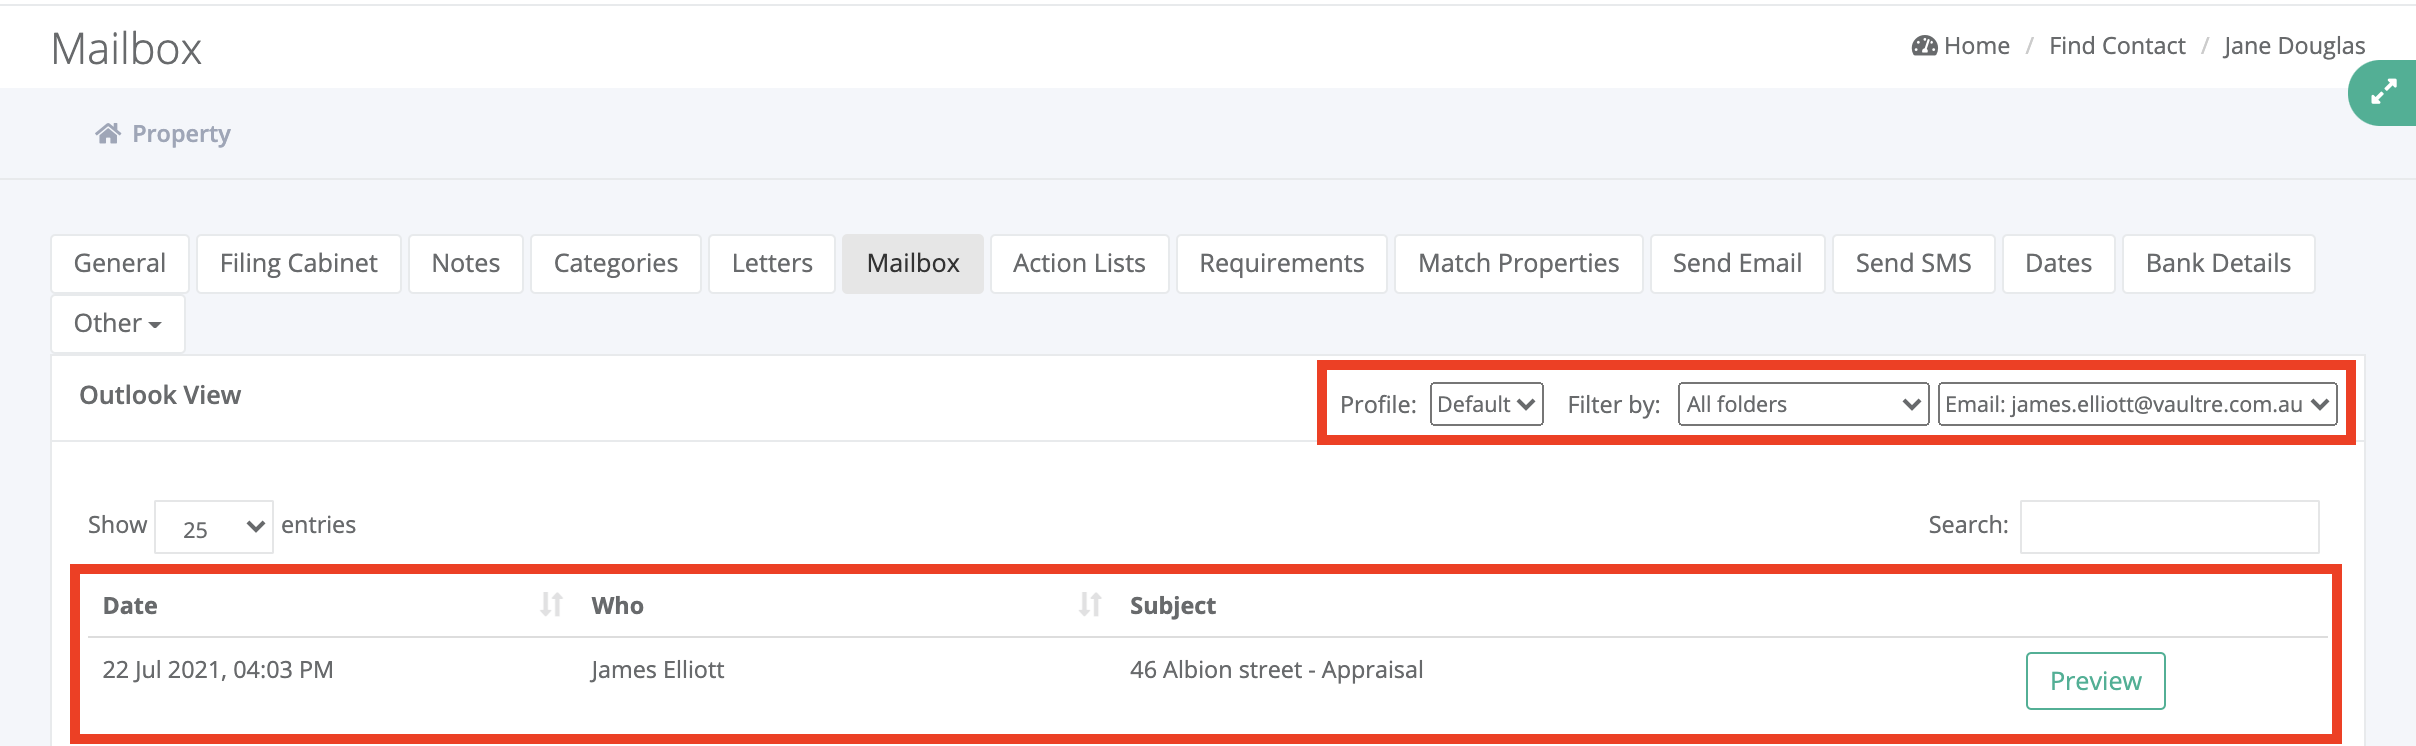Viewport: 2416px width, 746px height.
Task: Open the Notes tab
Action: click(x=465, y=264)
